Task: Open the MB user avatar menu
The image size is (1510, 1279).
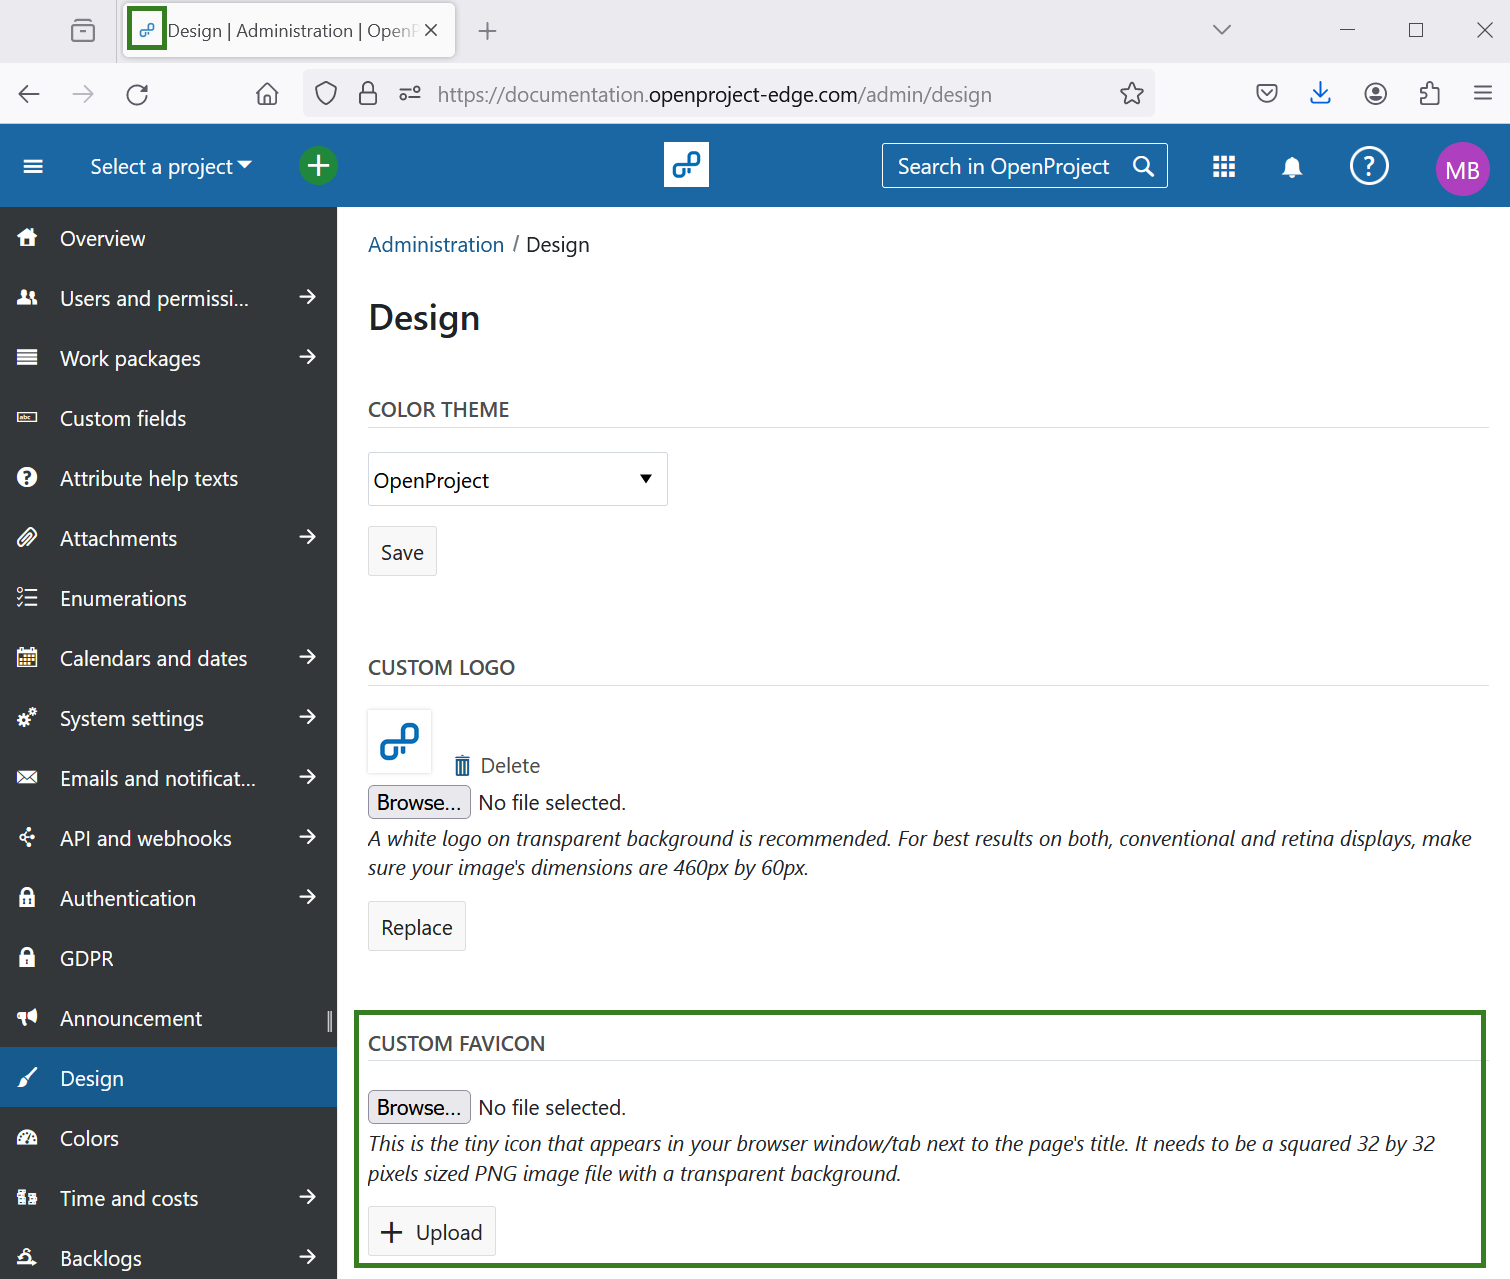Action: pyautogui.click(x=1461, y=169)
